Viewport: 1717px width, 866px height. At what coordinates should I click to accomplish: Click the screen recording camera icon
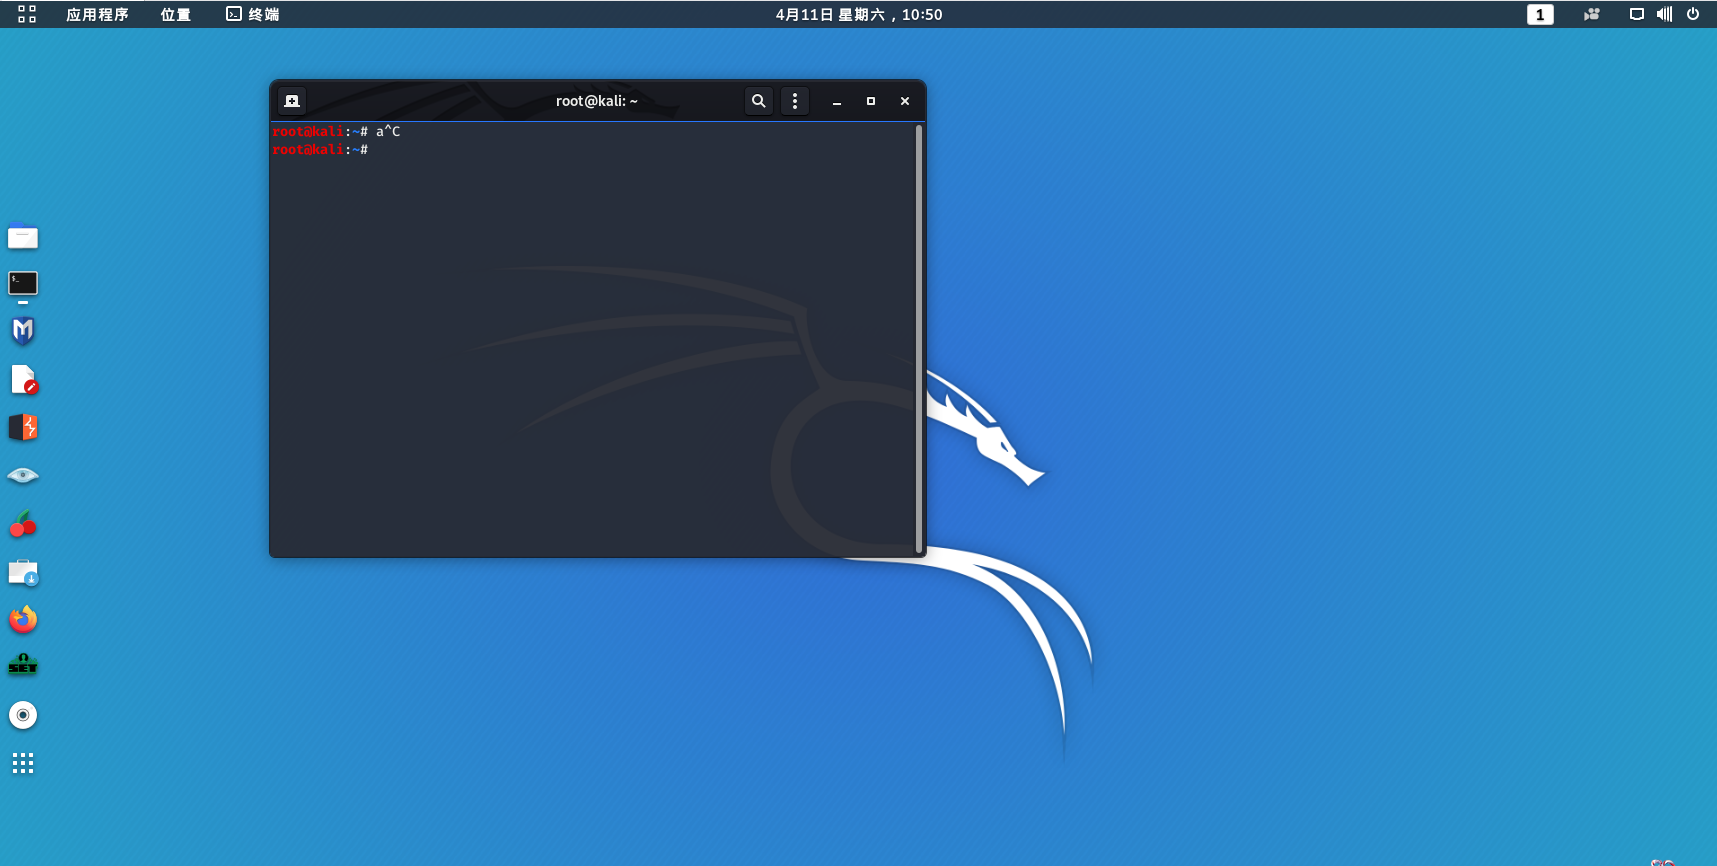(x=1592, y=14)
